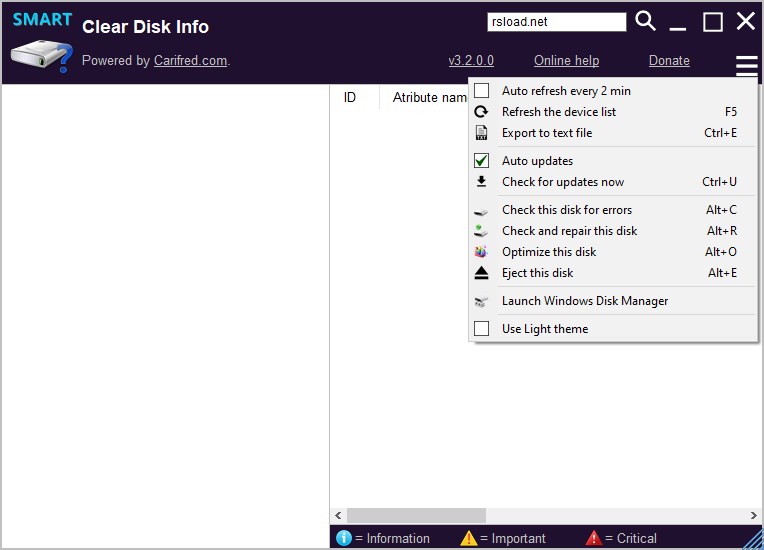Click the Clear Disk Info title text
Image resolution: width=764 pixels, height=550 pixels.
pyautogui.click(x=145, y=27)
